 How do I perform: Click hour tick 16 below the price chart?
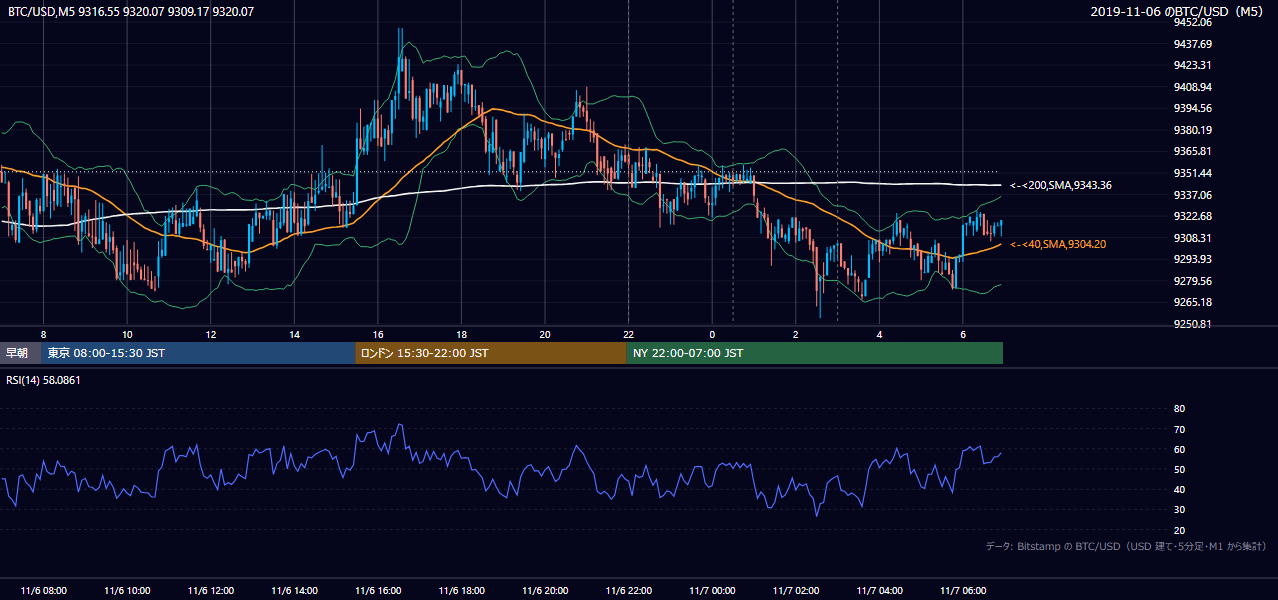(378, 334)
